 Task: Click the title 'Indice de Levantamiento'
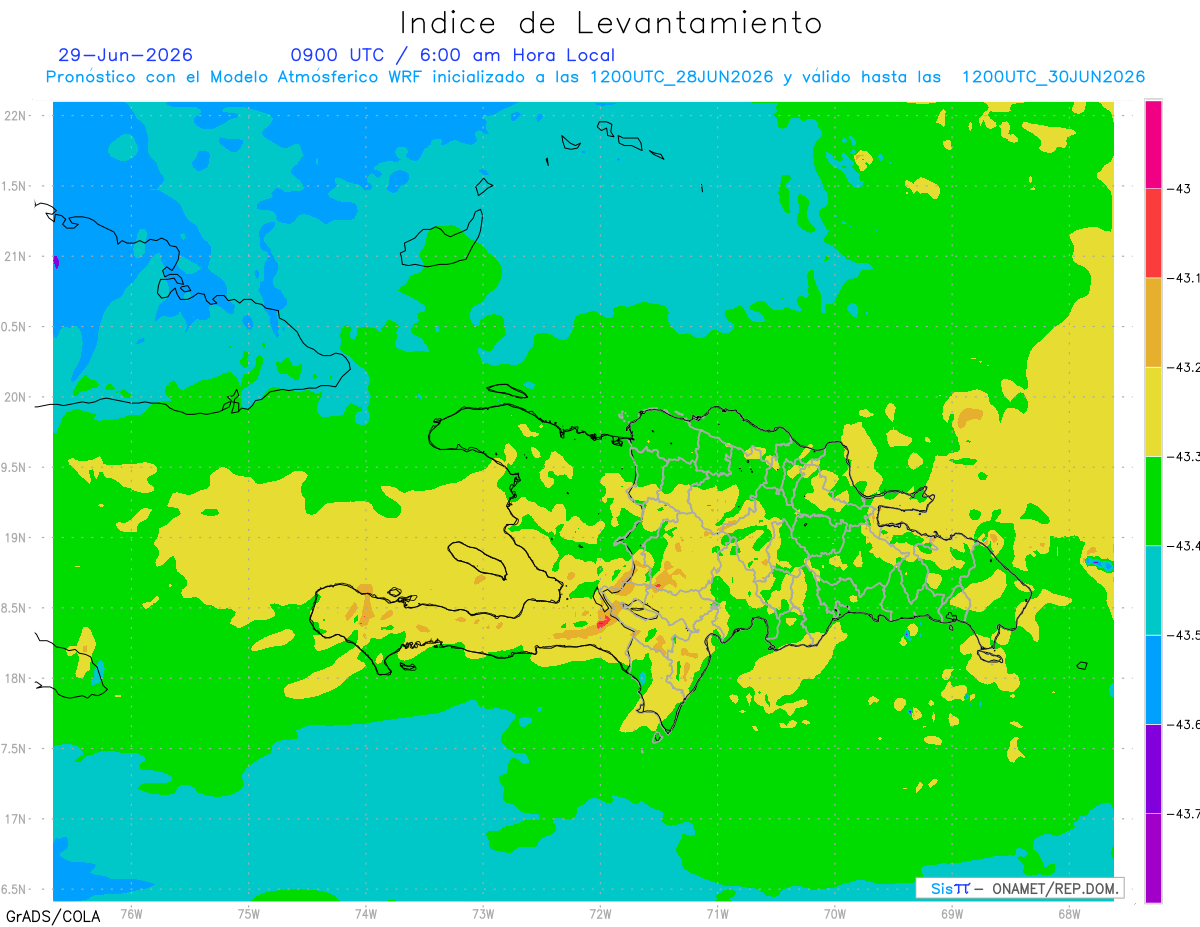click(x=611, y=23)
